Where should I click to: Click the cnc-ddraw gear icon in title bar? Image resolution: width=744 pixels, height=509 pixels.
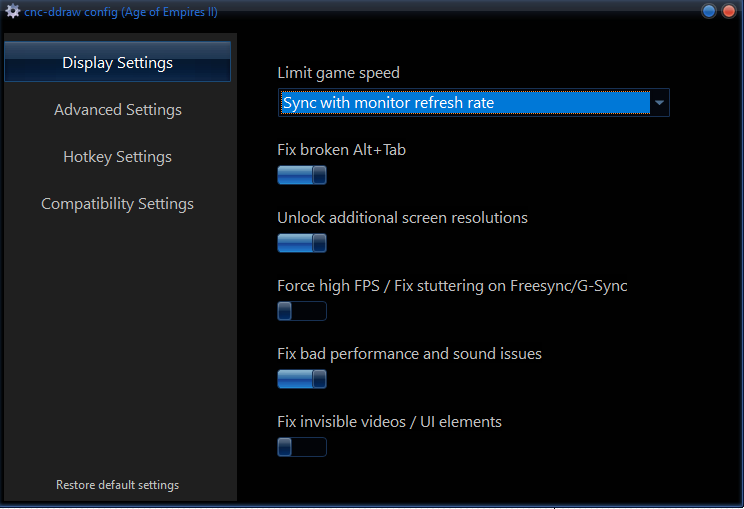[x=13, y=12]
